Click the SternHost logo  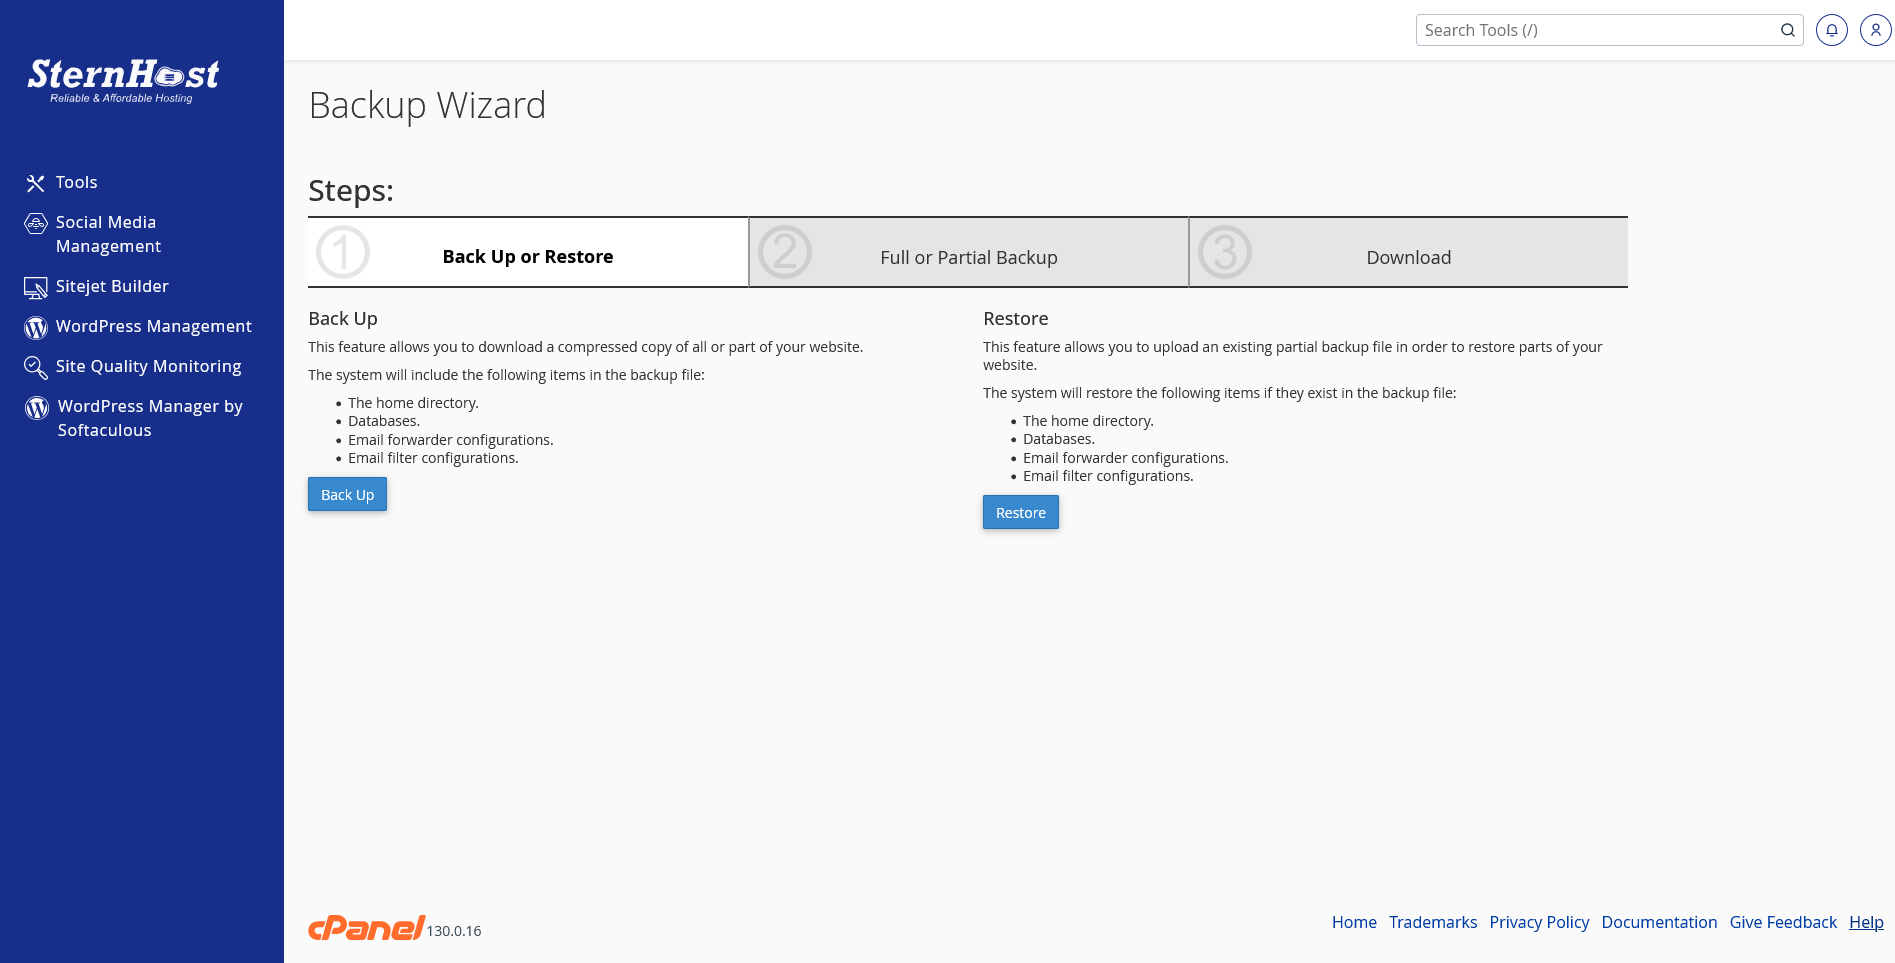[x=123, y=80]
